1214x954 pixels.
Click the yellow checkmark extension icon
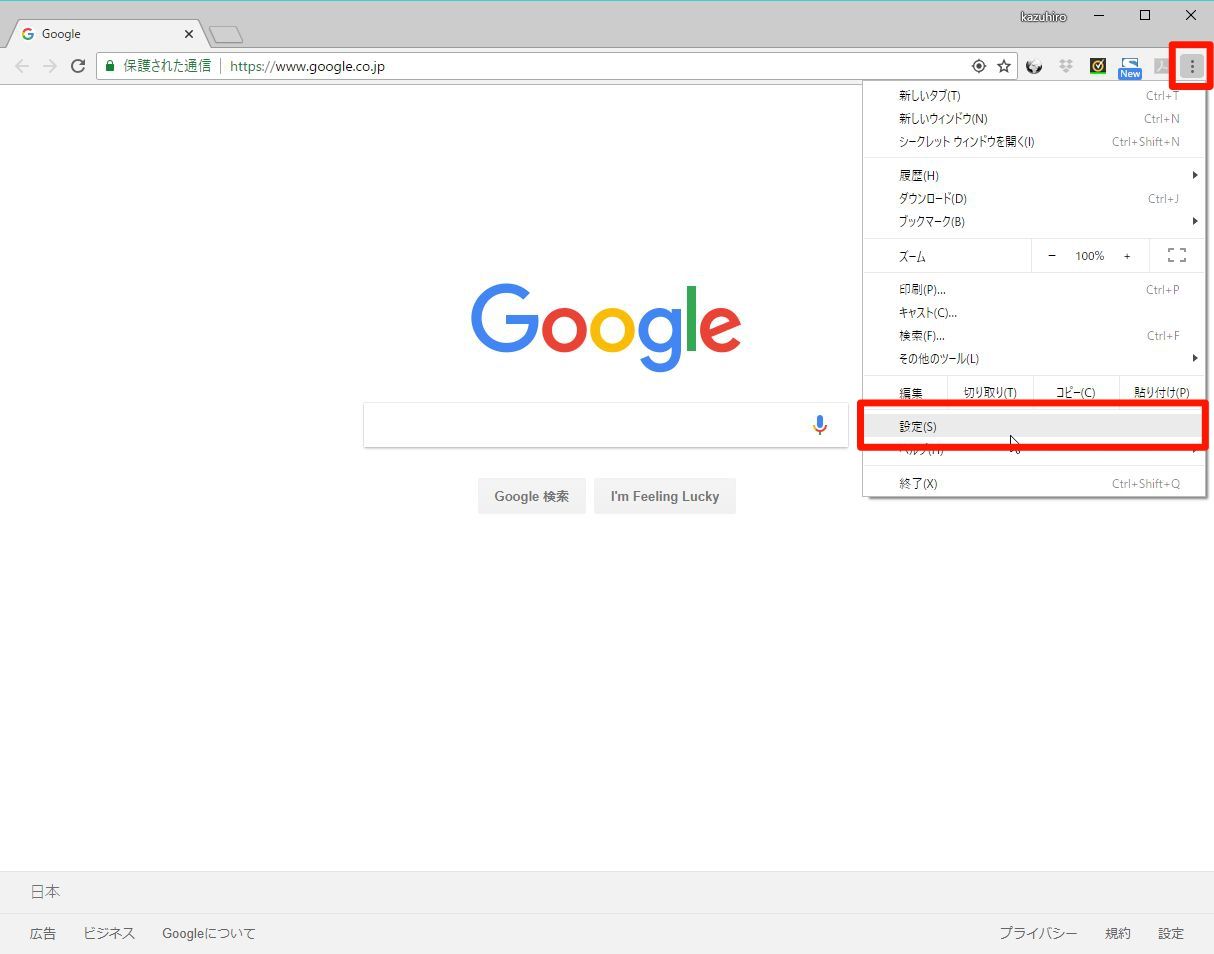pos(1098,66)
